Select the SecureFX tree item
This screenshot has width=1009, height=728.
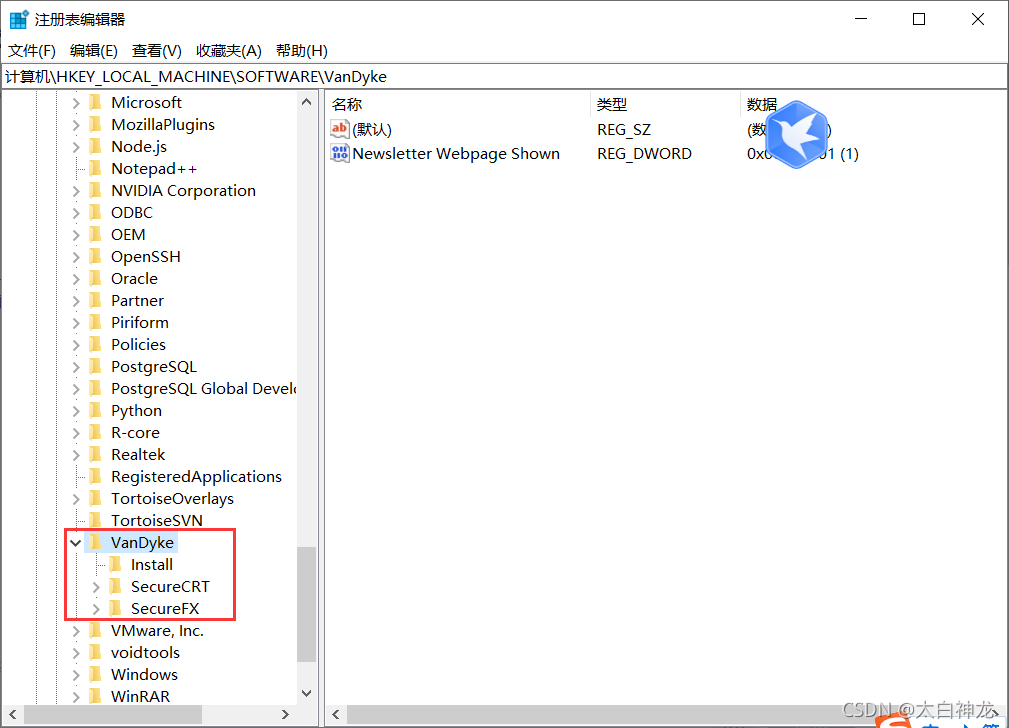(x=165, y=609)
